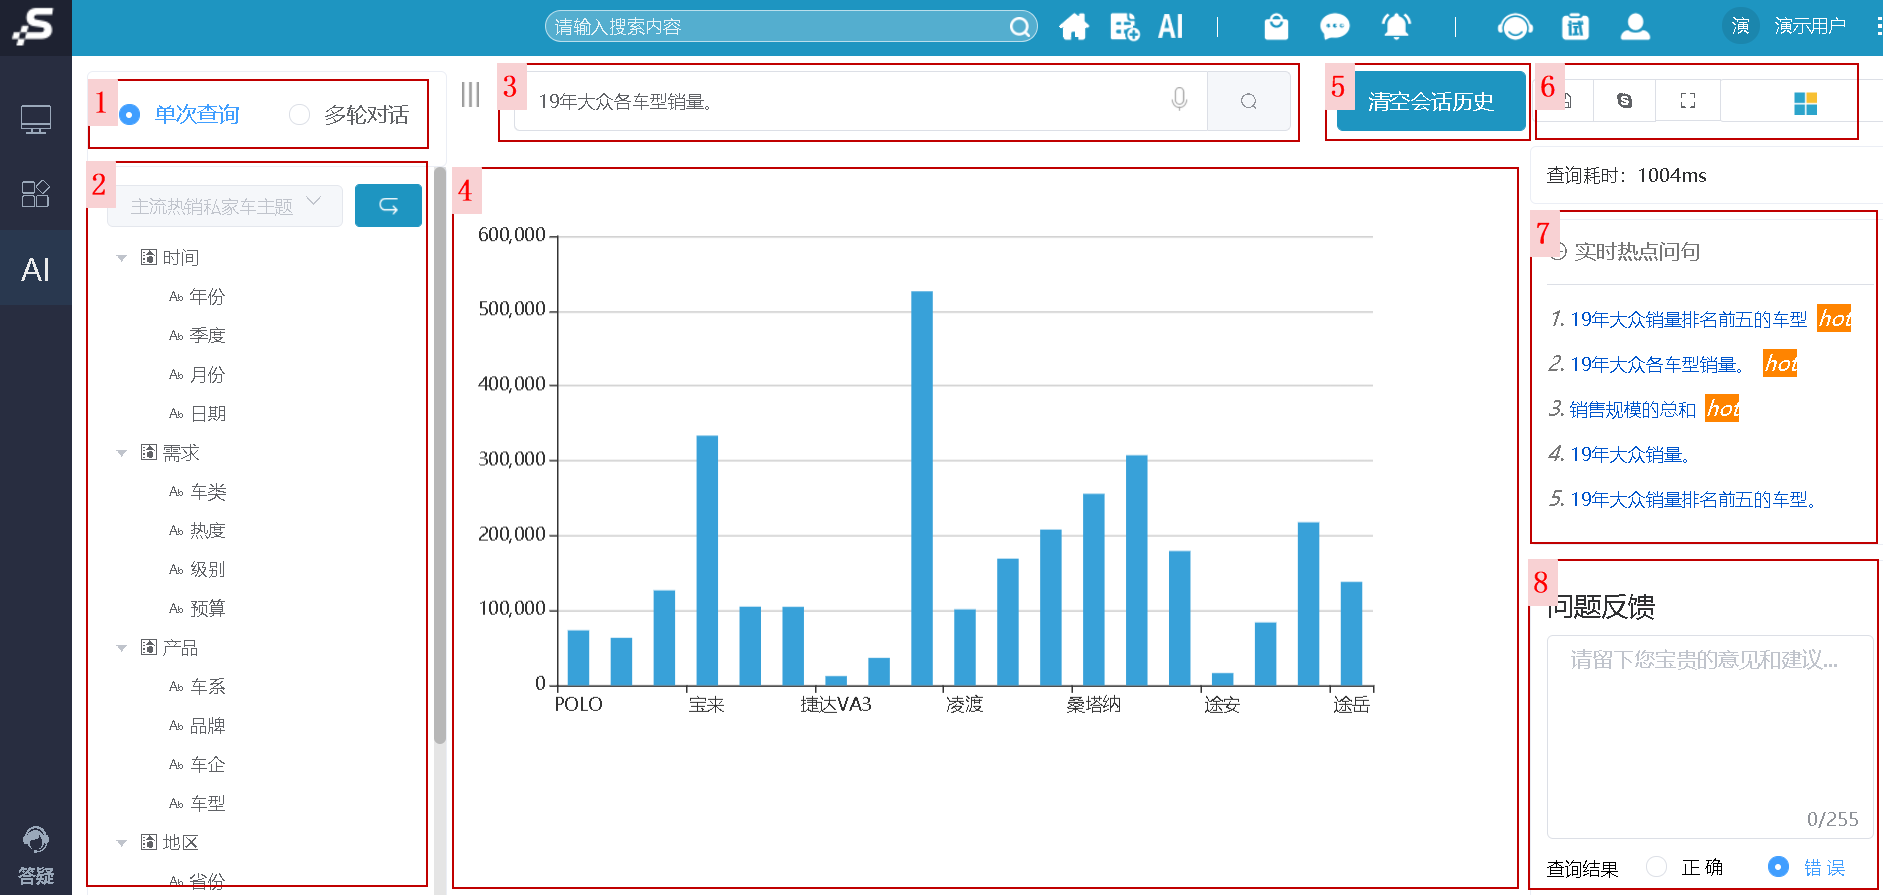Click the trial calendar icon
The width and height of the screenshot is (1883, 895).
(1575, 27)
